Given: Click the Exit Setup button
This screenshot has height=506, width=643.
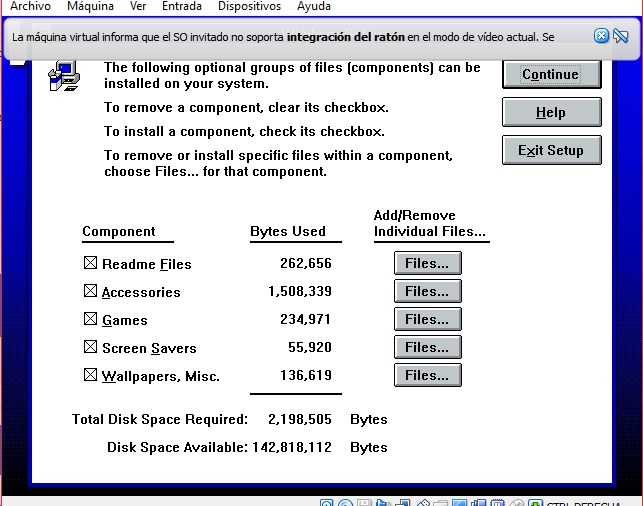Looking at the screenshot, I should pos(551,151).
